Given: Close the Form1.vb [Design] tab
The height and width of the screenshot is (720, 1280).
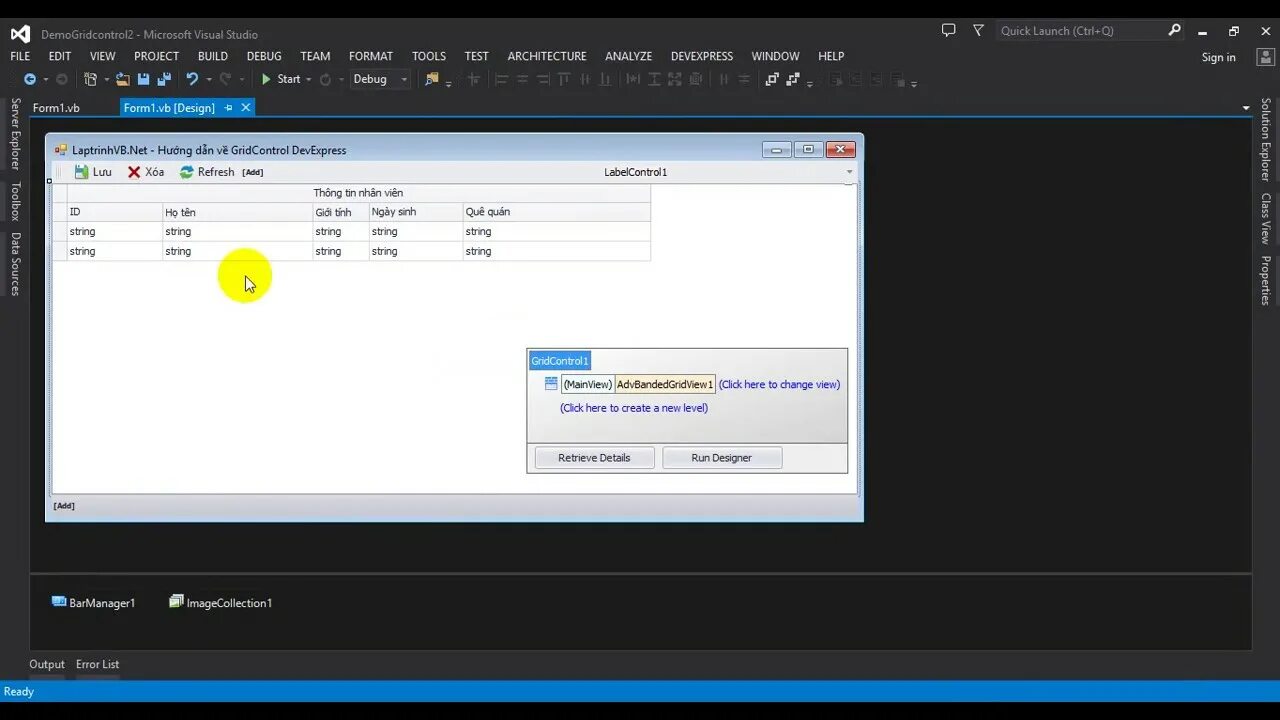Looking at the screenshot, I should coord(246,107).
